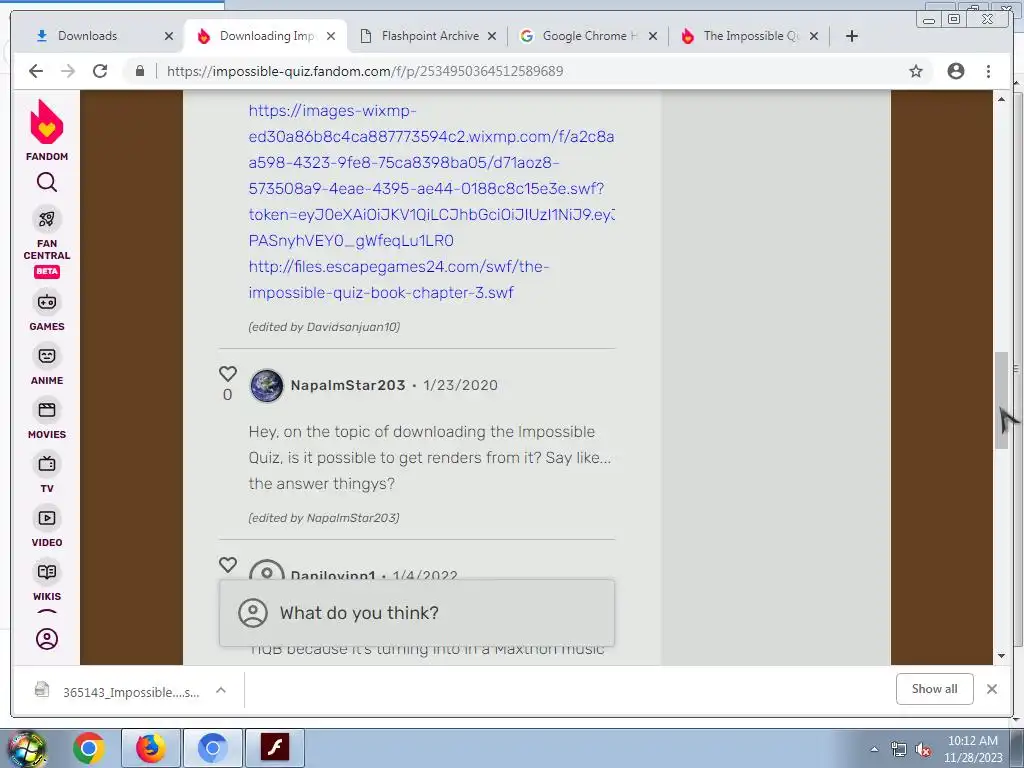Click NapalmStar203 post date 1/23/2020

pos(460,385)
